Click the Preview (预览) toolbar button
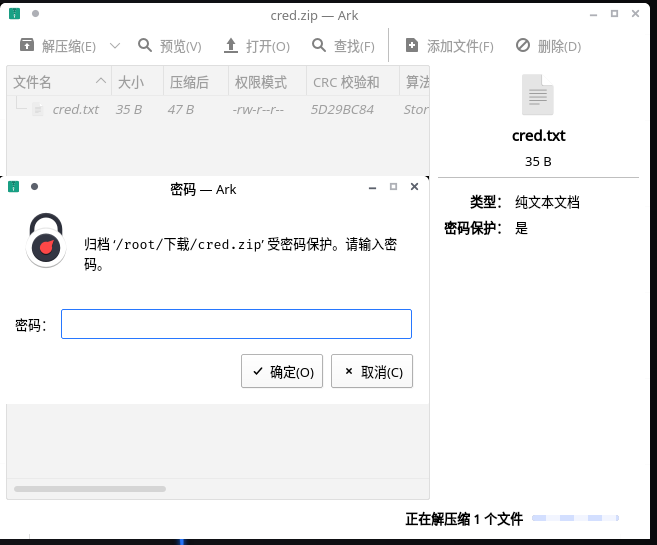This screenshot has width=657, height=545. click(170, 46)
